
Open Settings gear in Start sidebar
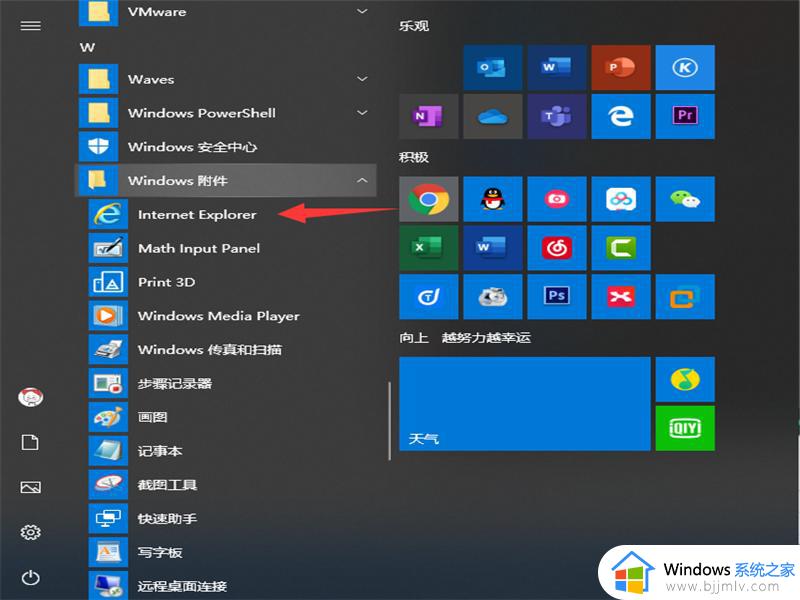[31, 533]
